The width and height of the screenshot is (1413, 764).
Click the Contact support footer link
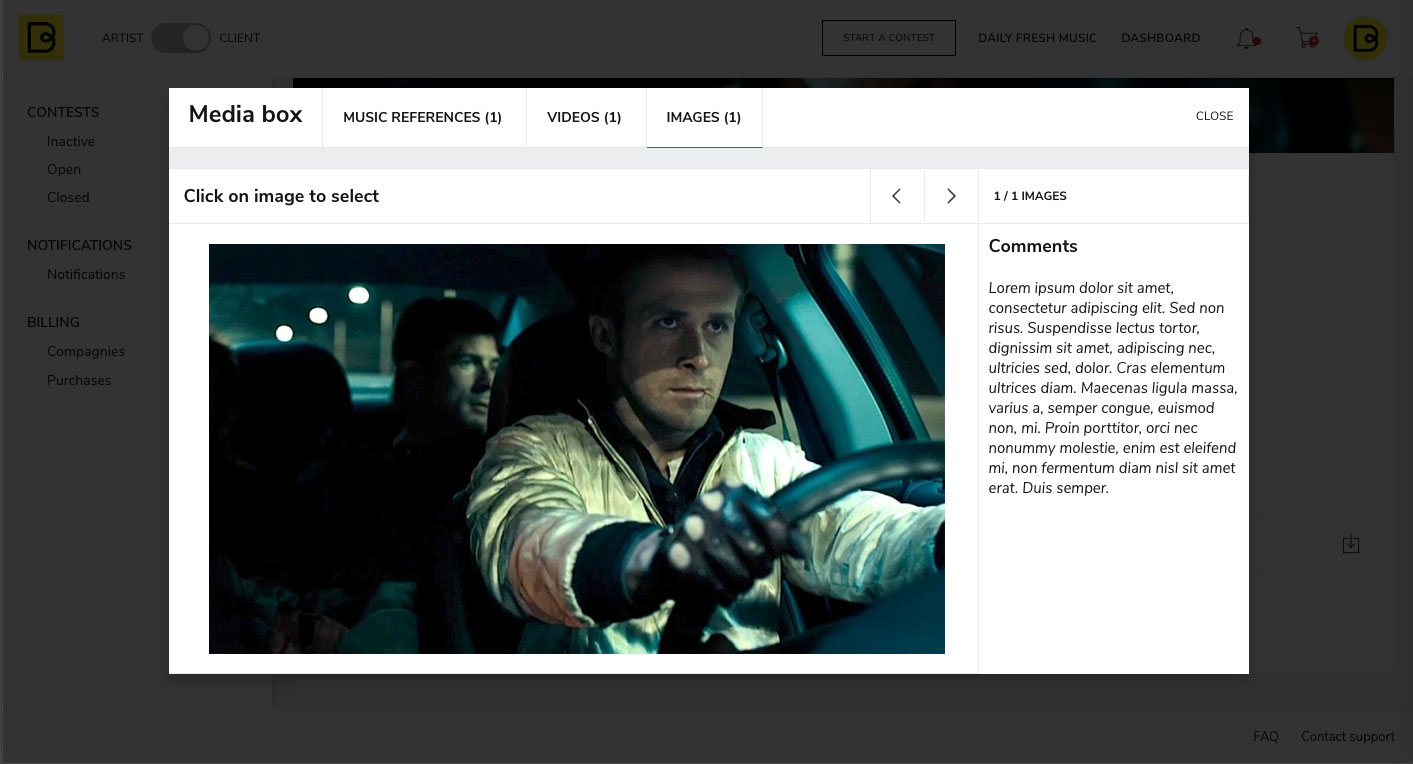point(1347,736)
